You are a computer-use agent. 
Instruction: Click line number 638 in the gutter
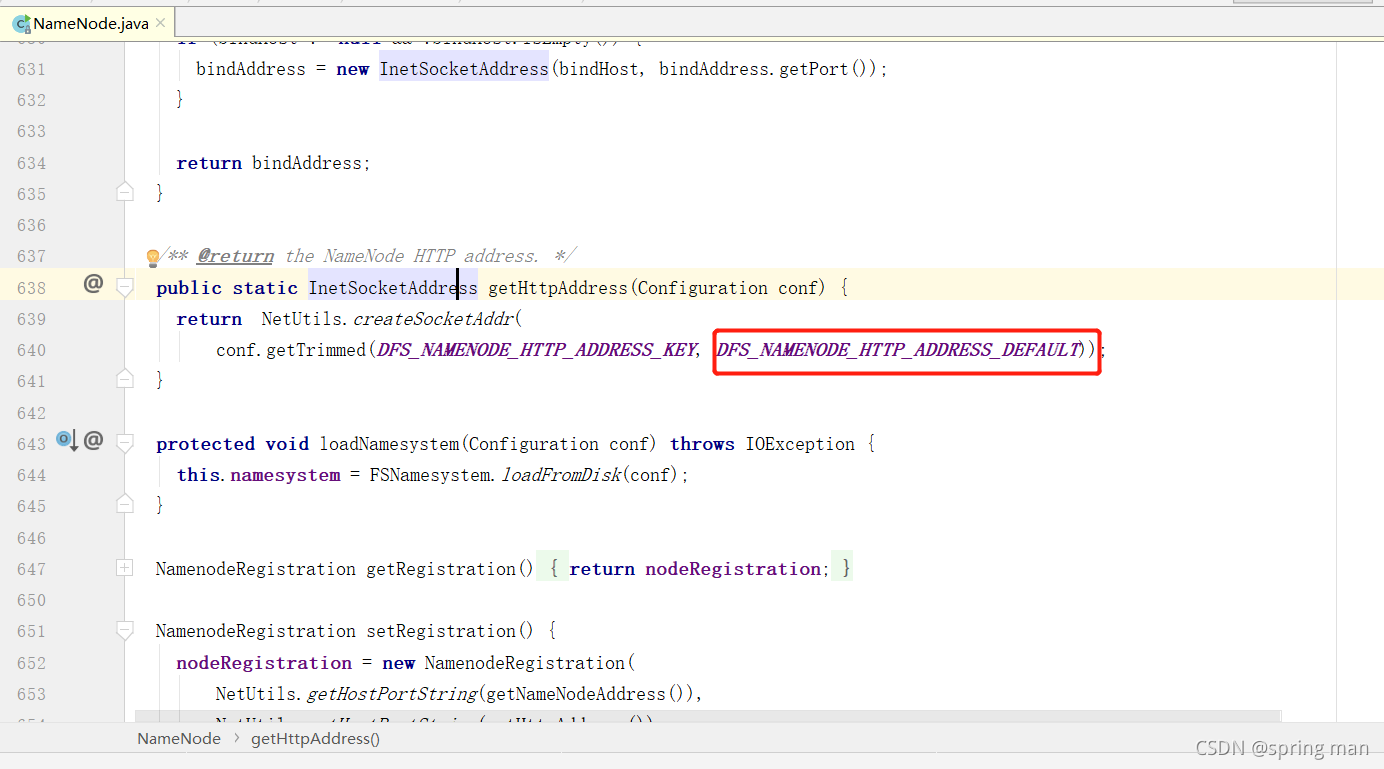coord(31,288)
